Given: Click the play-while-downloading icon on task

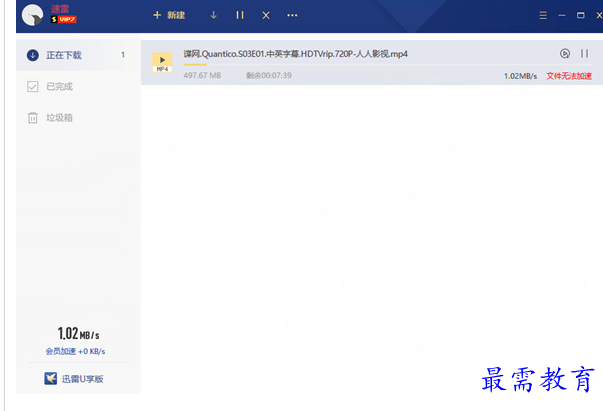Looking at the screenshot, I should click(x=565, y=53).
